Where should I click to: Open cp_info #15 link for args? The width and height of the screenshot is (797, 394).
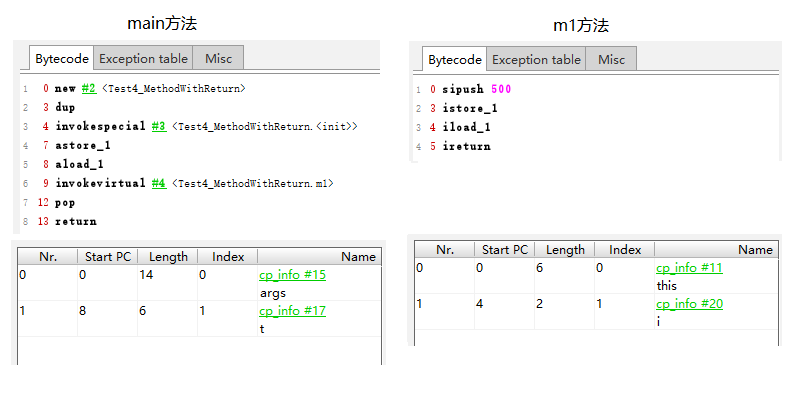pyautogui.click(x=292, y=275)
